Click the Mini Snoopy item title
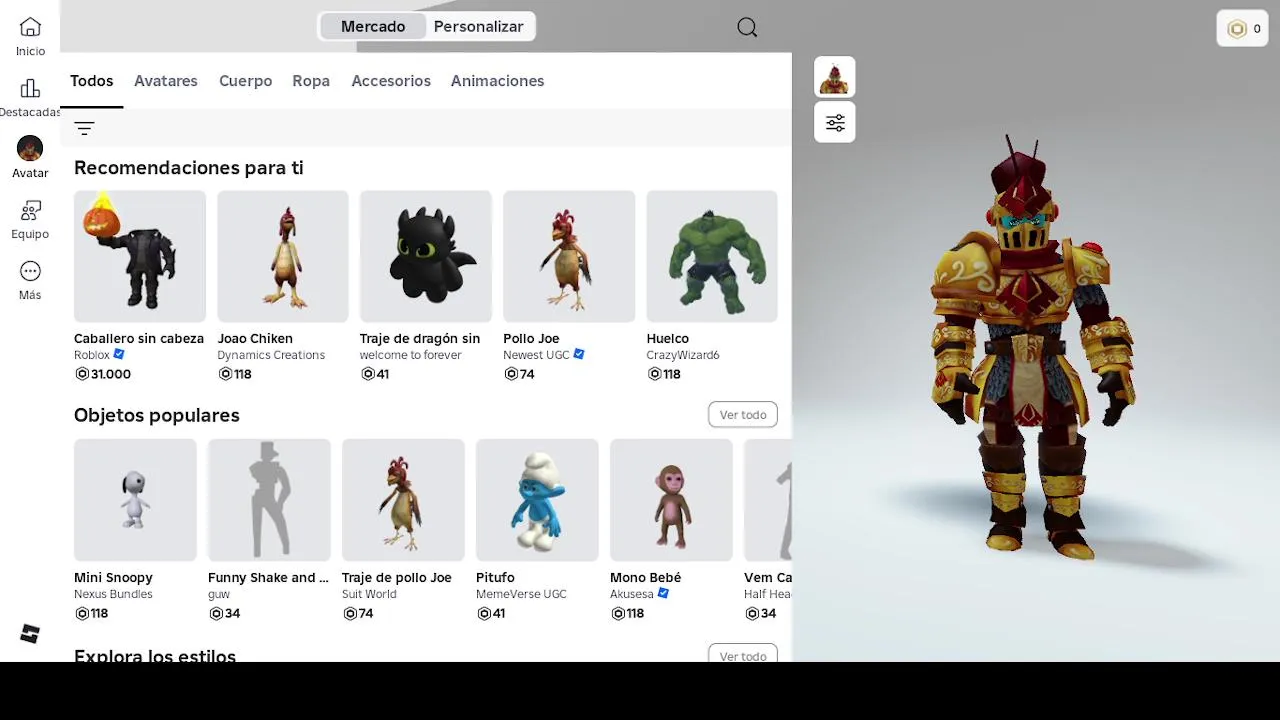This screenshot has width=1280, height=720. point(113,578)
